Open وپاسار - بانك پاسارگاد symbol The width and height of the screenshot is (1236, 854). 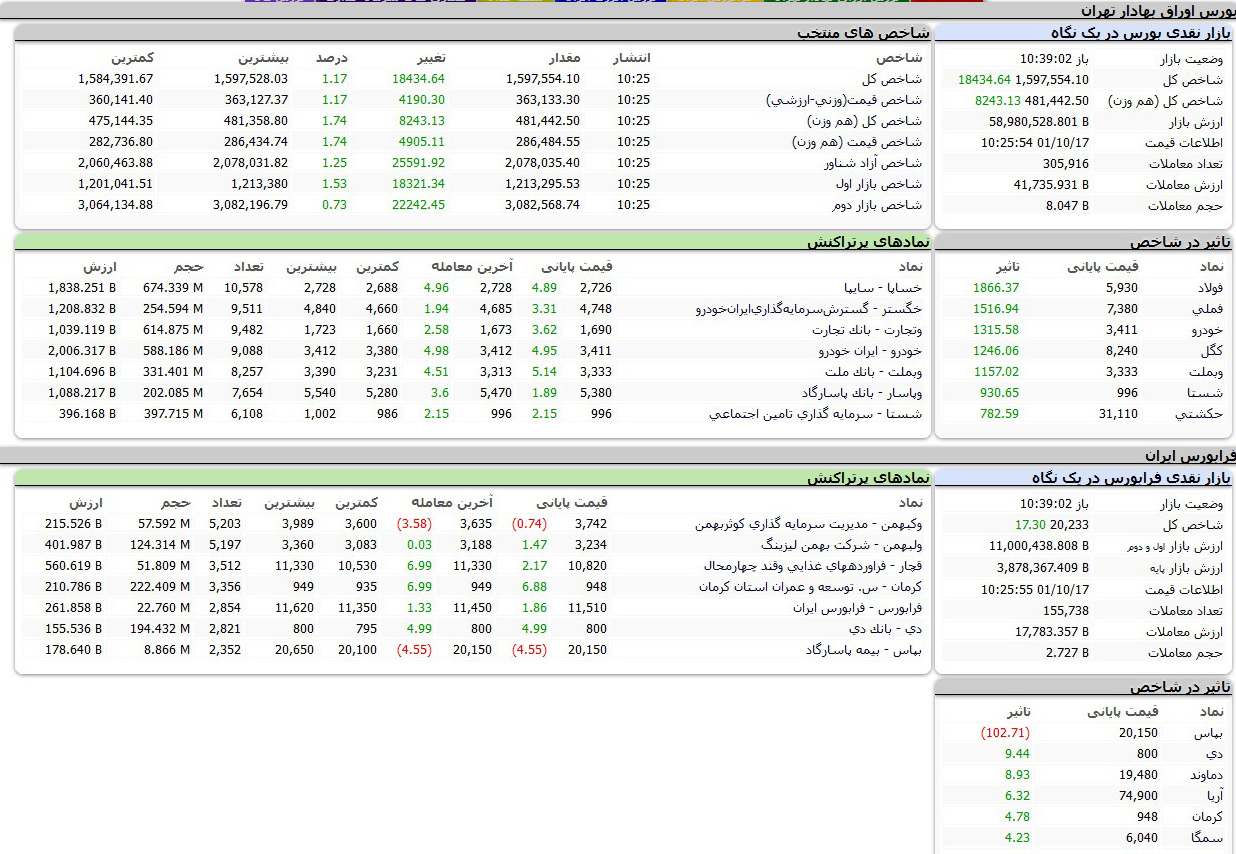tap(861, 392)
